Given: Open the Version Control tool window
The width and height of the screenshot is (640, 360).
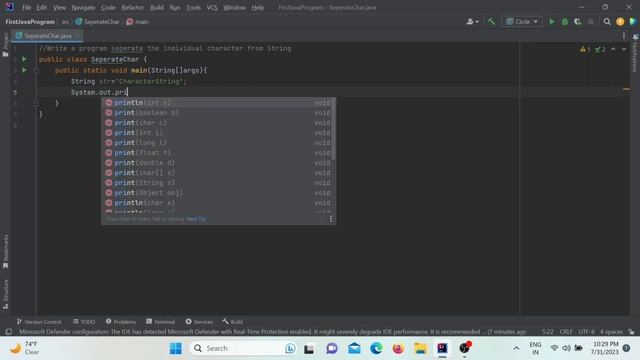Looking at the screenshot, I should [x=39, y=322].
